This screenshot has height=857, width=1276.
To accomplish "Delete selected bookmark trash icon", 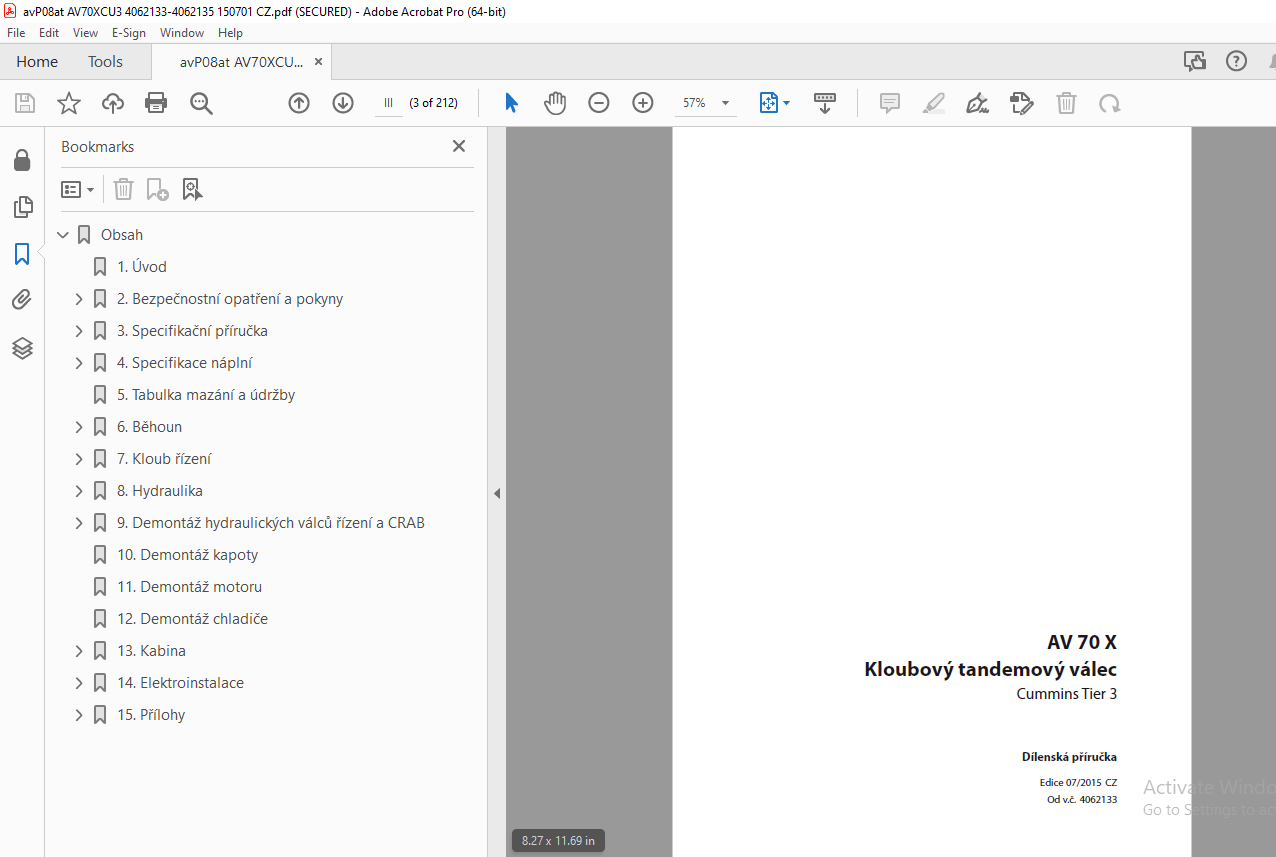I will click(123, 189).
